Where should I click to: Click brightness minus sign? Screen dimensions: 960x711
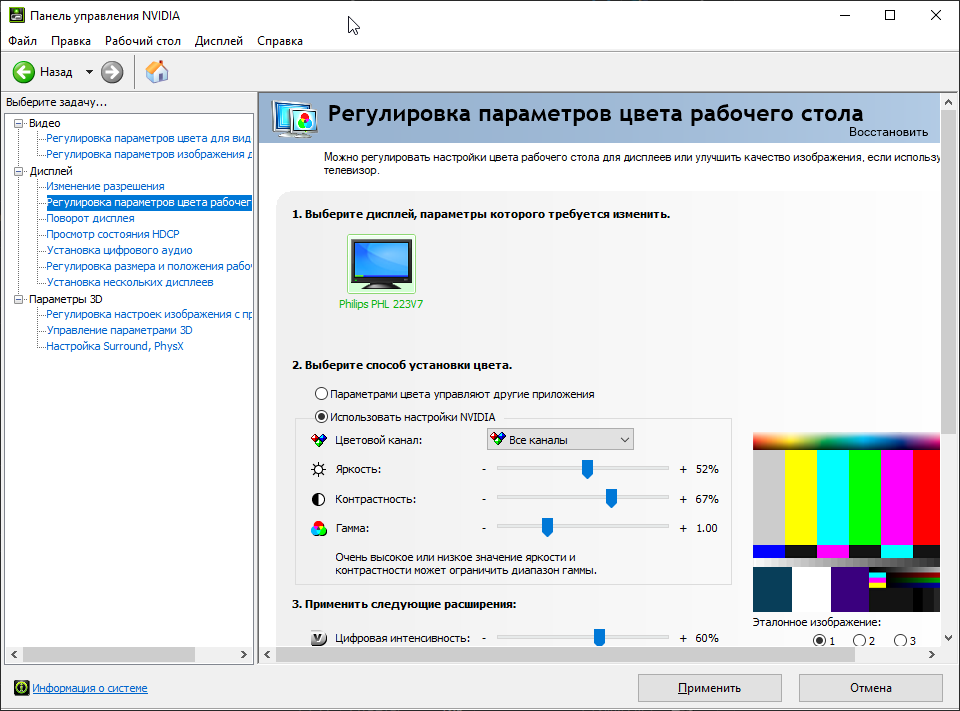point(484,469)
